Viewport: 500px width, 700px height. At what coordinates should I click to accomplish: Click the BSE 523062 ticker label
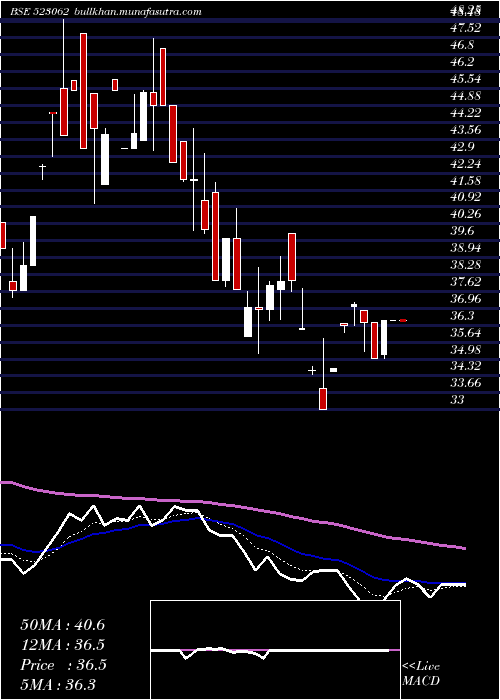tap(39, 12)
